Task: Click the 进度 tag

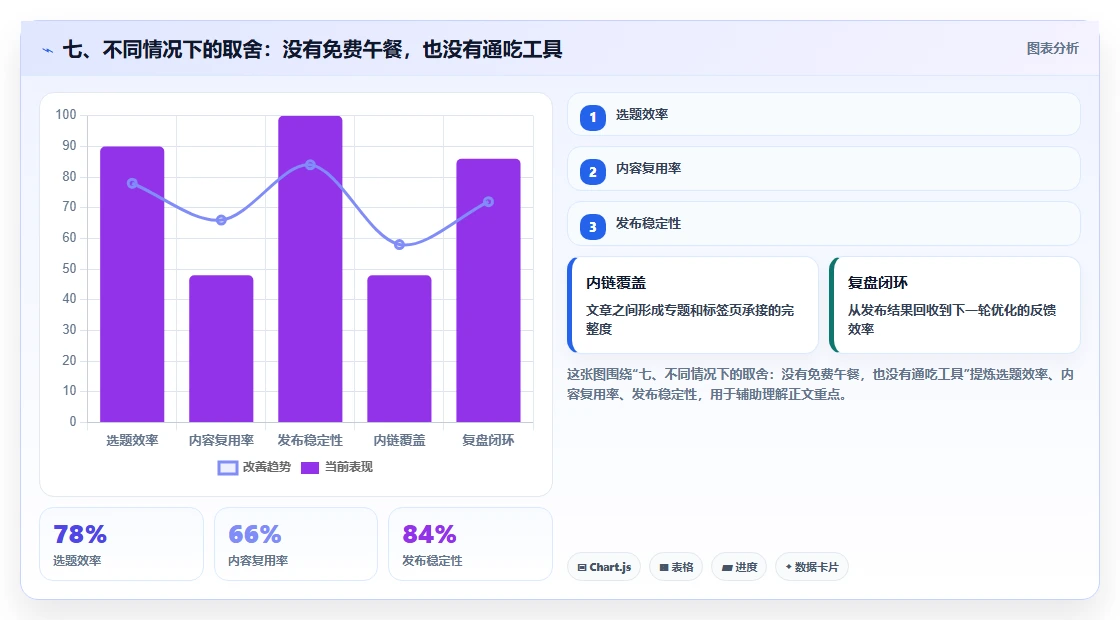Action: pyautogui.click(x=739, y=567)
